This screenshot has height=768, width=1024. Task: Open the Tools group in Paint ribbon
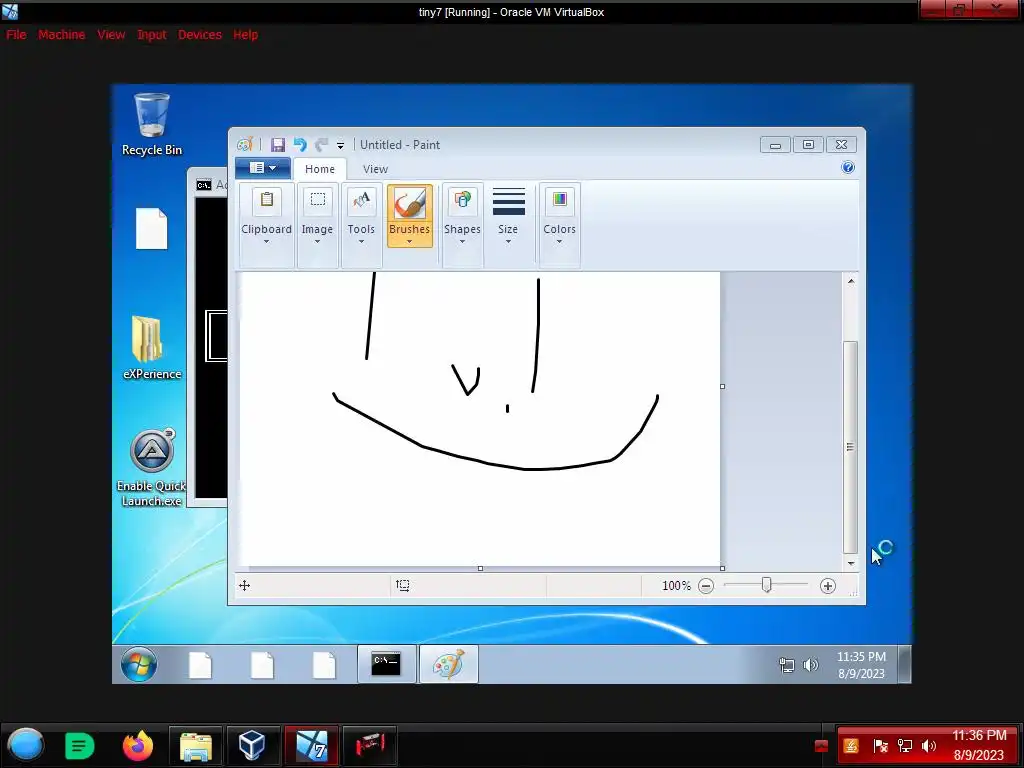tap(361, 224)
